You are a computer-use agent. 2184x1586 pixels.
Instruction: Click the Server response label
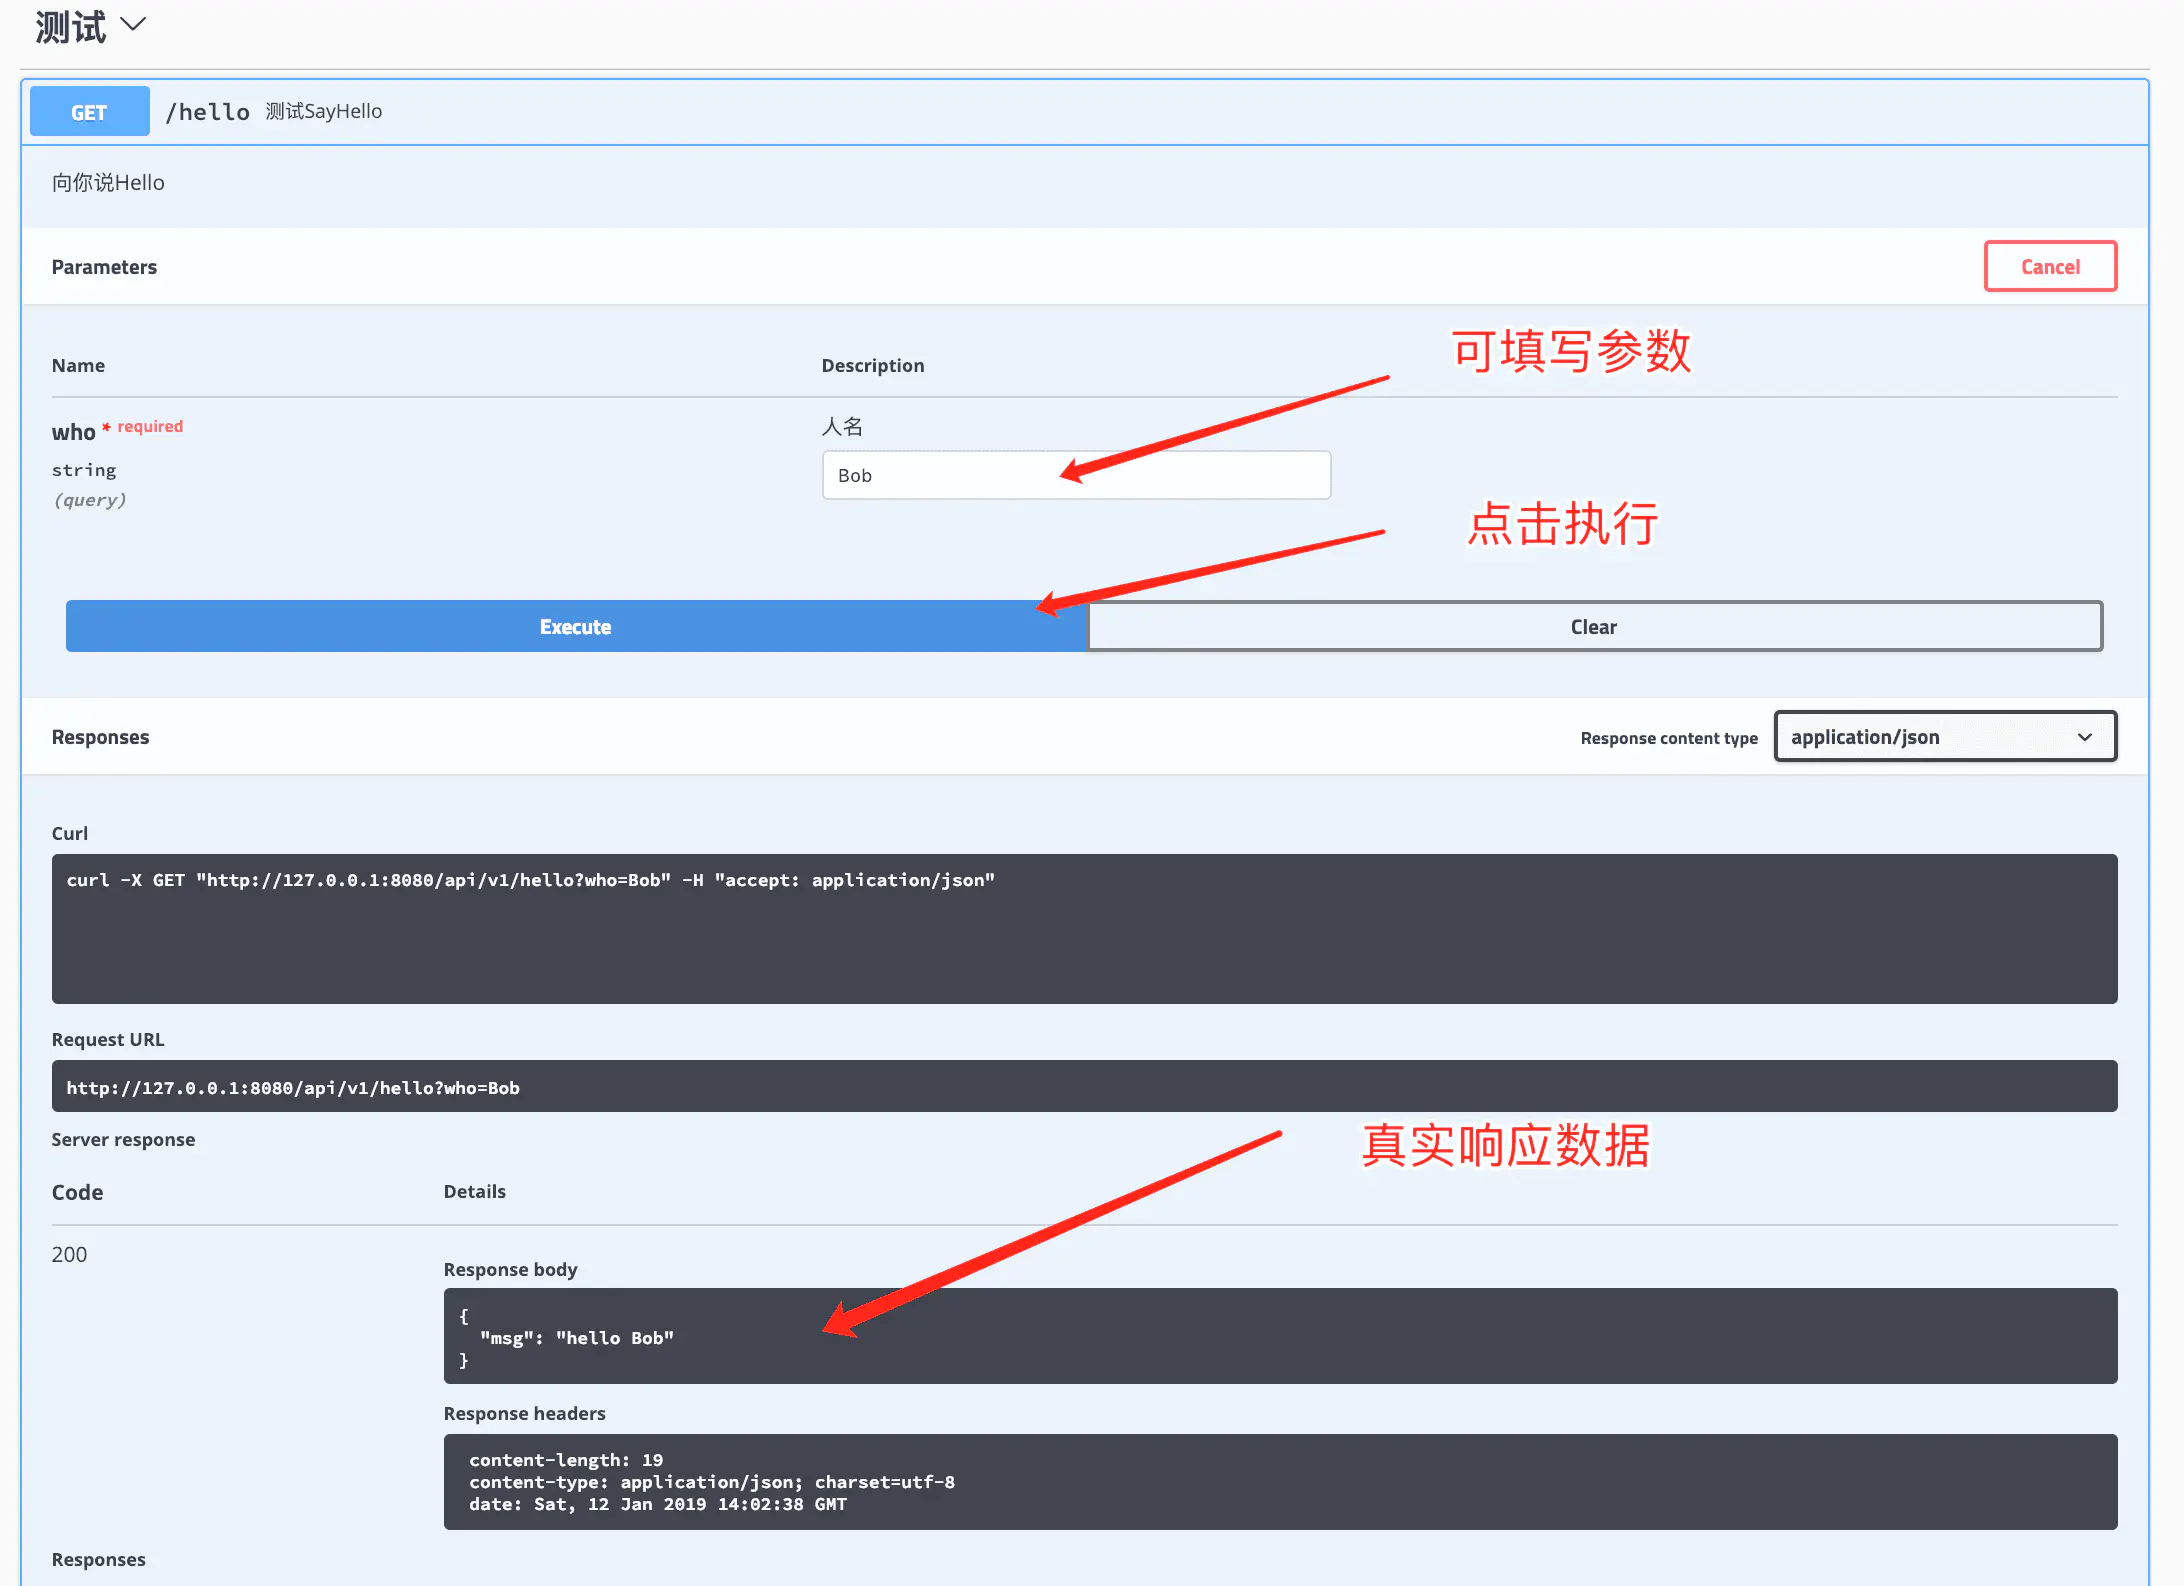click(x=123, y=1140)
